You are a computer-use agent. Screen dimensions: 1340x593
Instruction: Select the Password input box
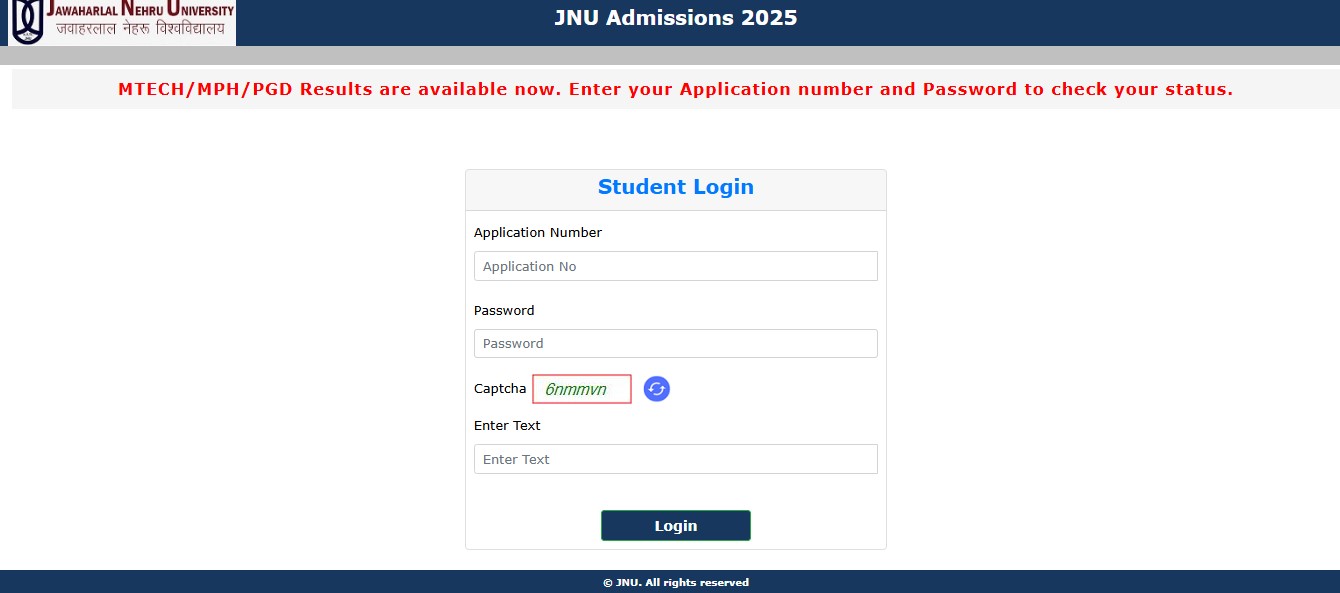click(675, 343)
